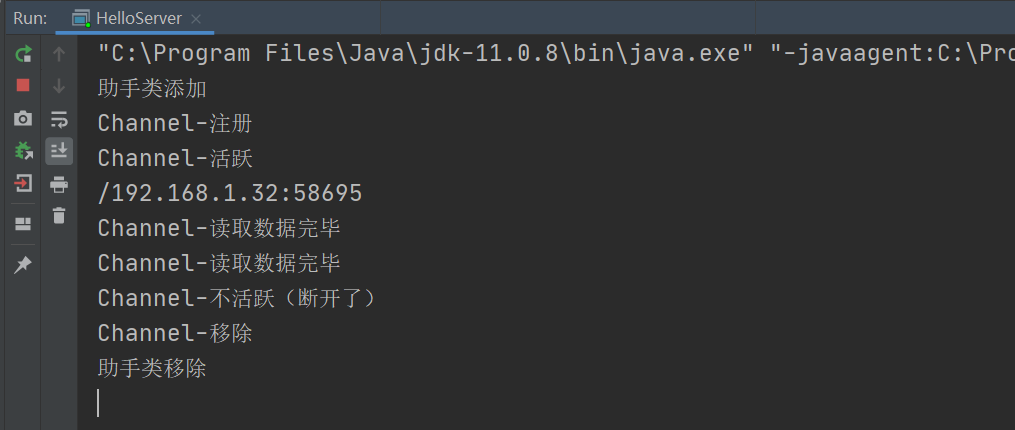Click the up arrow stack trace button
Screen dimensions: 1015x430
(59, 54)
